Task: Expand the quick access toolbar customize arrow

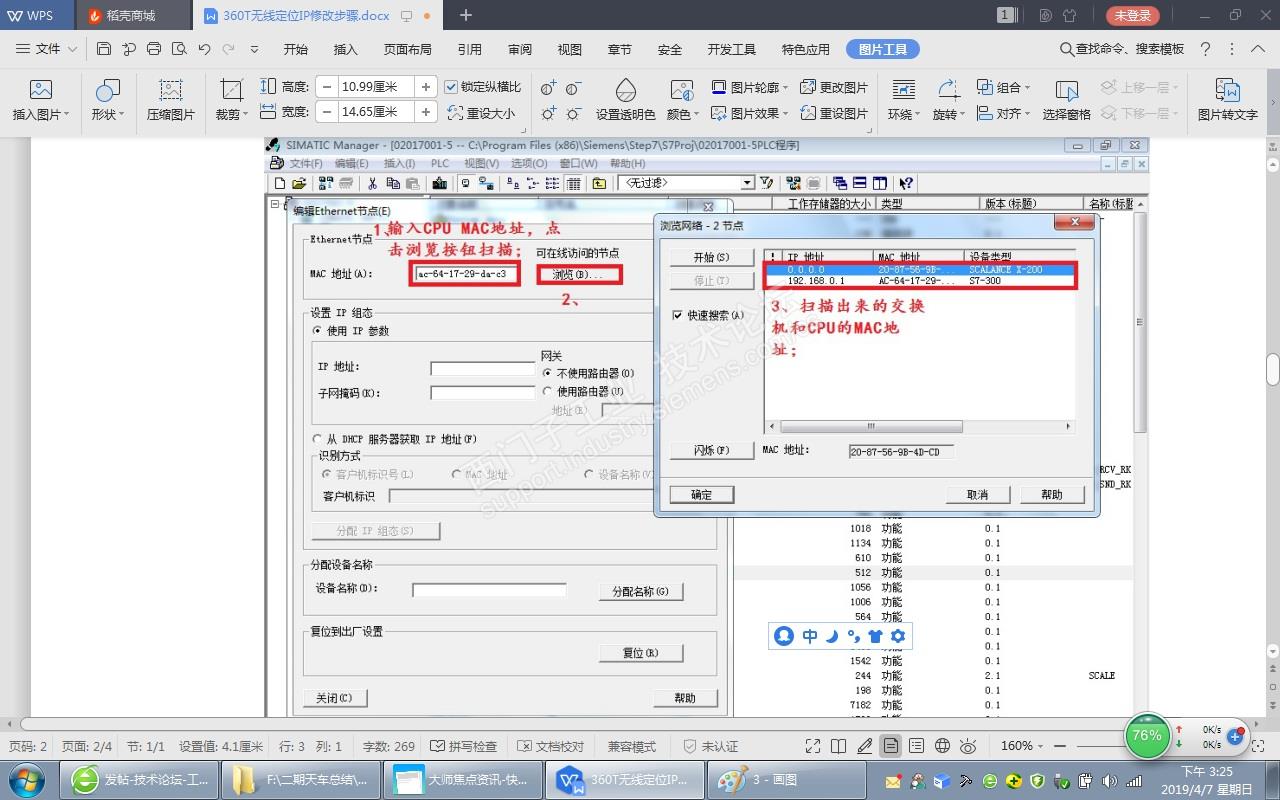Action: [254, 49]
